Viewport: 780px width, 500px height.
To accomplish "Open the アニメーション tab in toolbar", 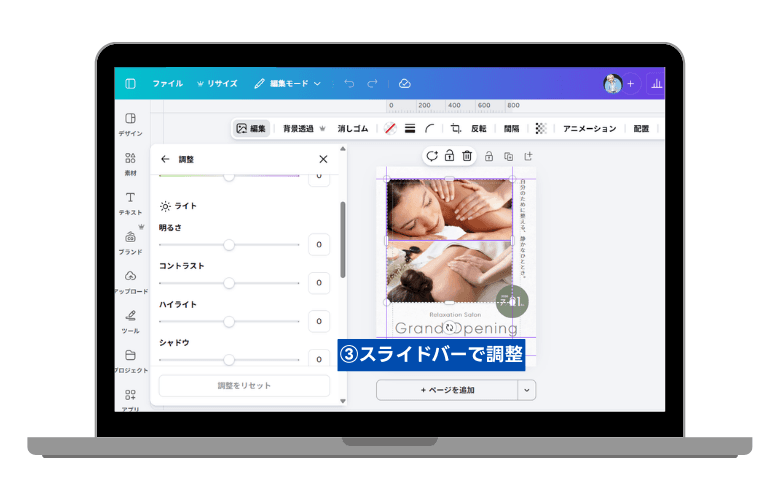I will click(589, 128).
